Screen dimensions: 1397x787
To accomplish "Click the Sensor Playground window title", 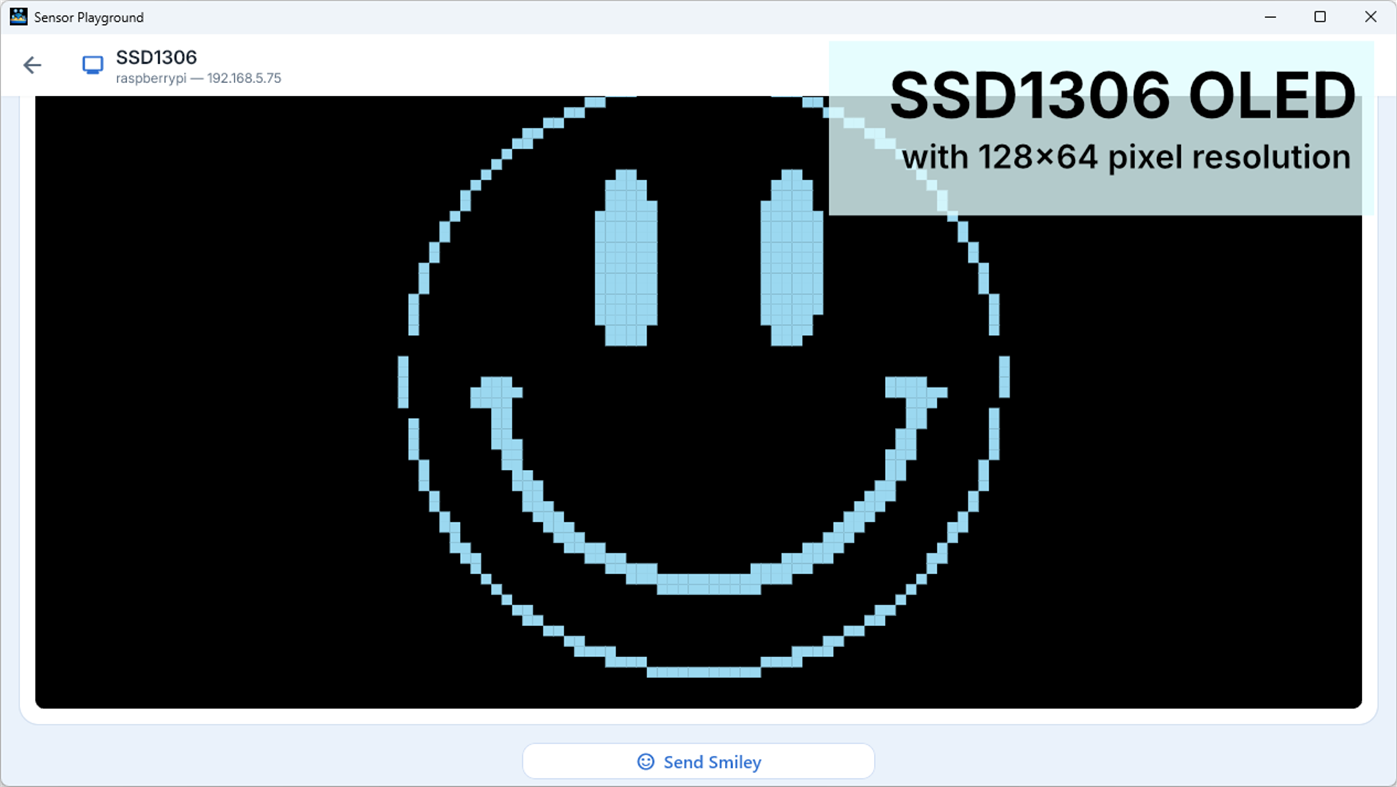I will (x=89, y=17).
